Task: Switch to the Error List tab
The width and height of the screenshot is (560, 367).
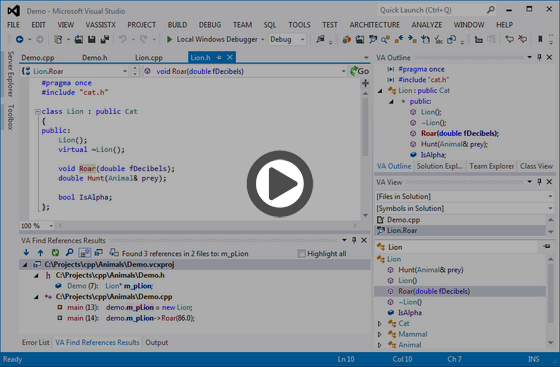Action: (35, 342)
